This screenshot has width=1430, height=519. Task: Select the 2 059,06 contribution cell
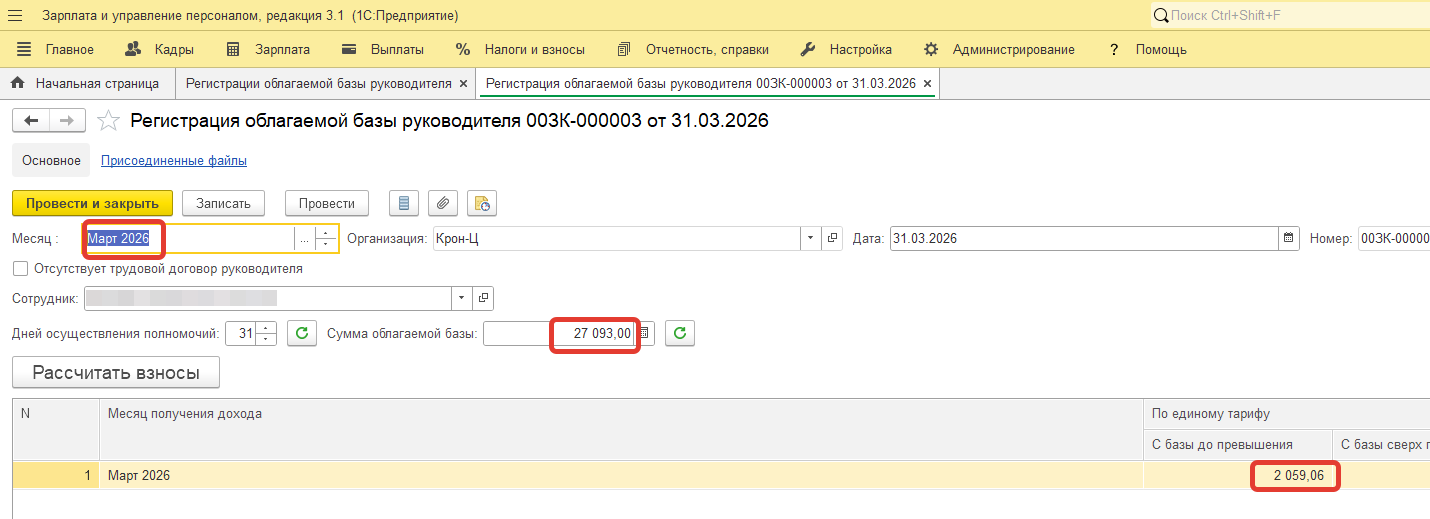tap(1237, 475)
